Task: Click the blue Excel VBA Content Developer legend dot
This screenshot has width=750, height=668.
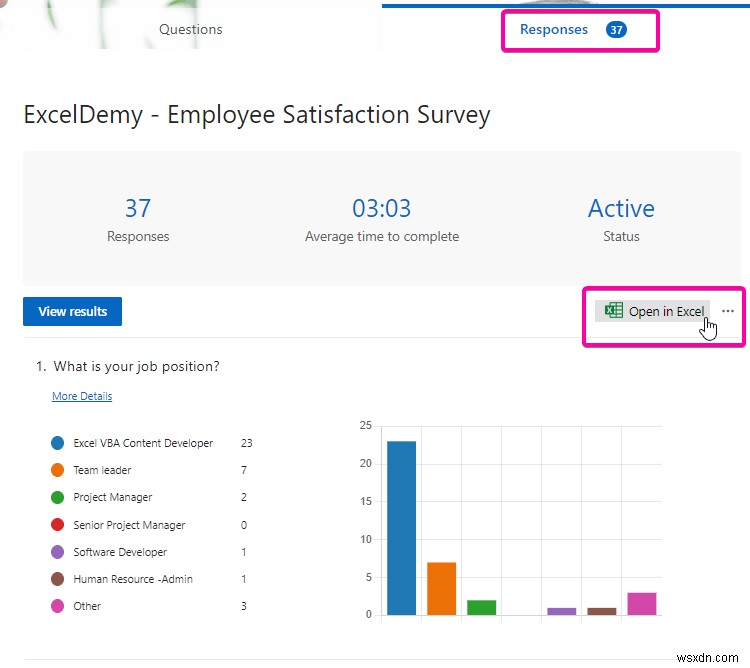Action: coord(56,443)
